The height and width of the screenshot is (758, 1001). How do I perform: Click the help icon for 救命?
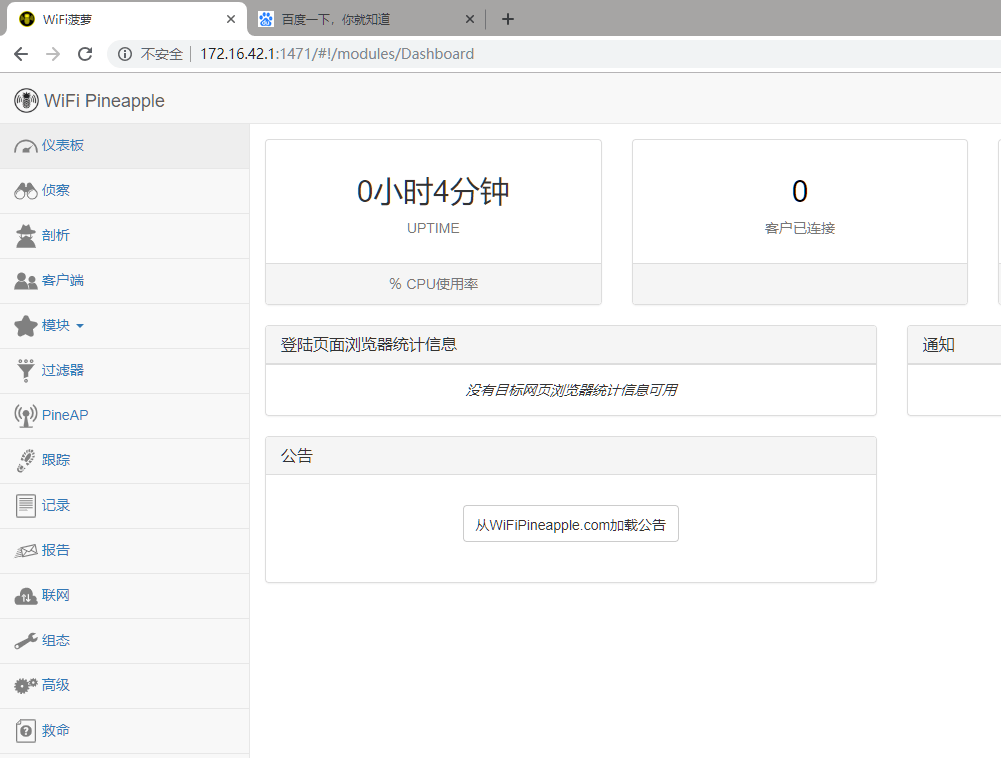26,731
